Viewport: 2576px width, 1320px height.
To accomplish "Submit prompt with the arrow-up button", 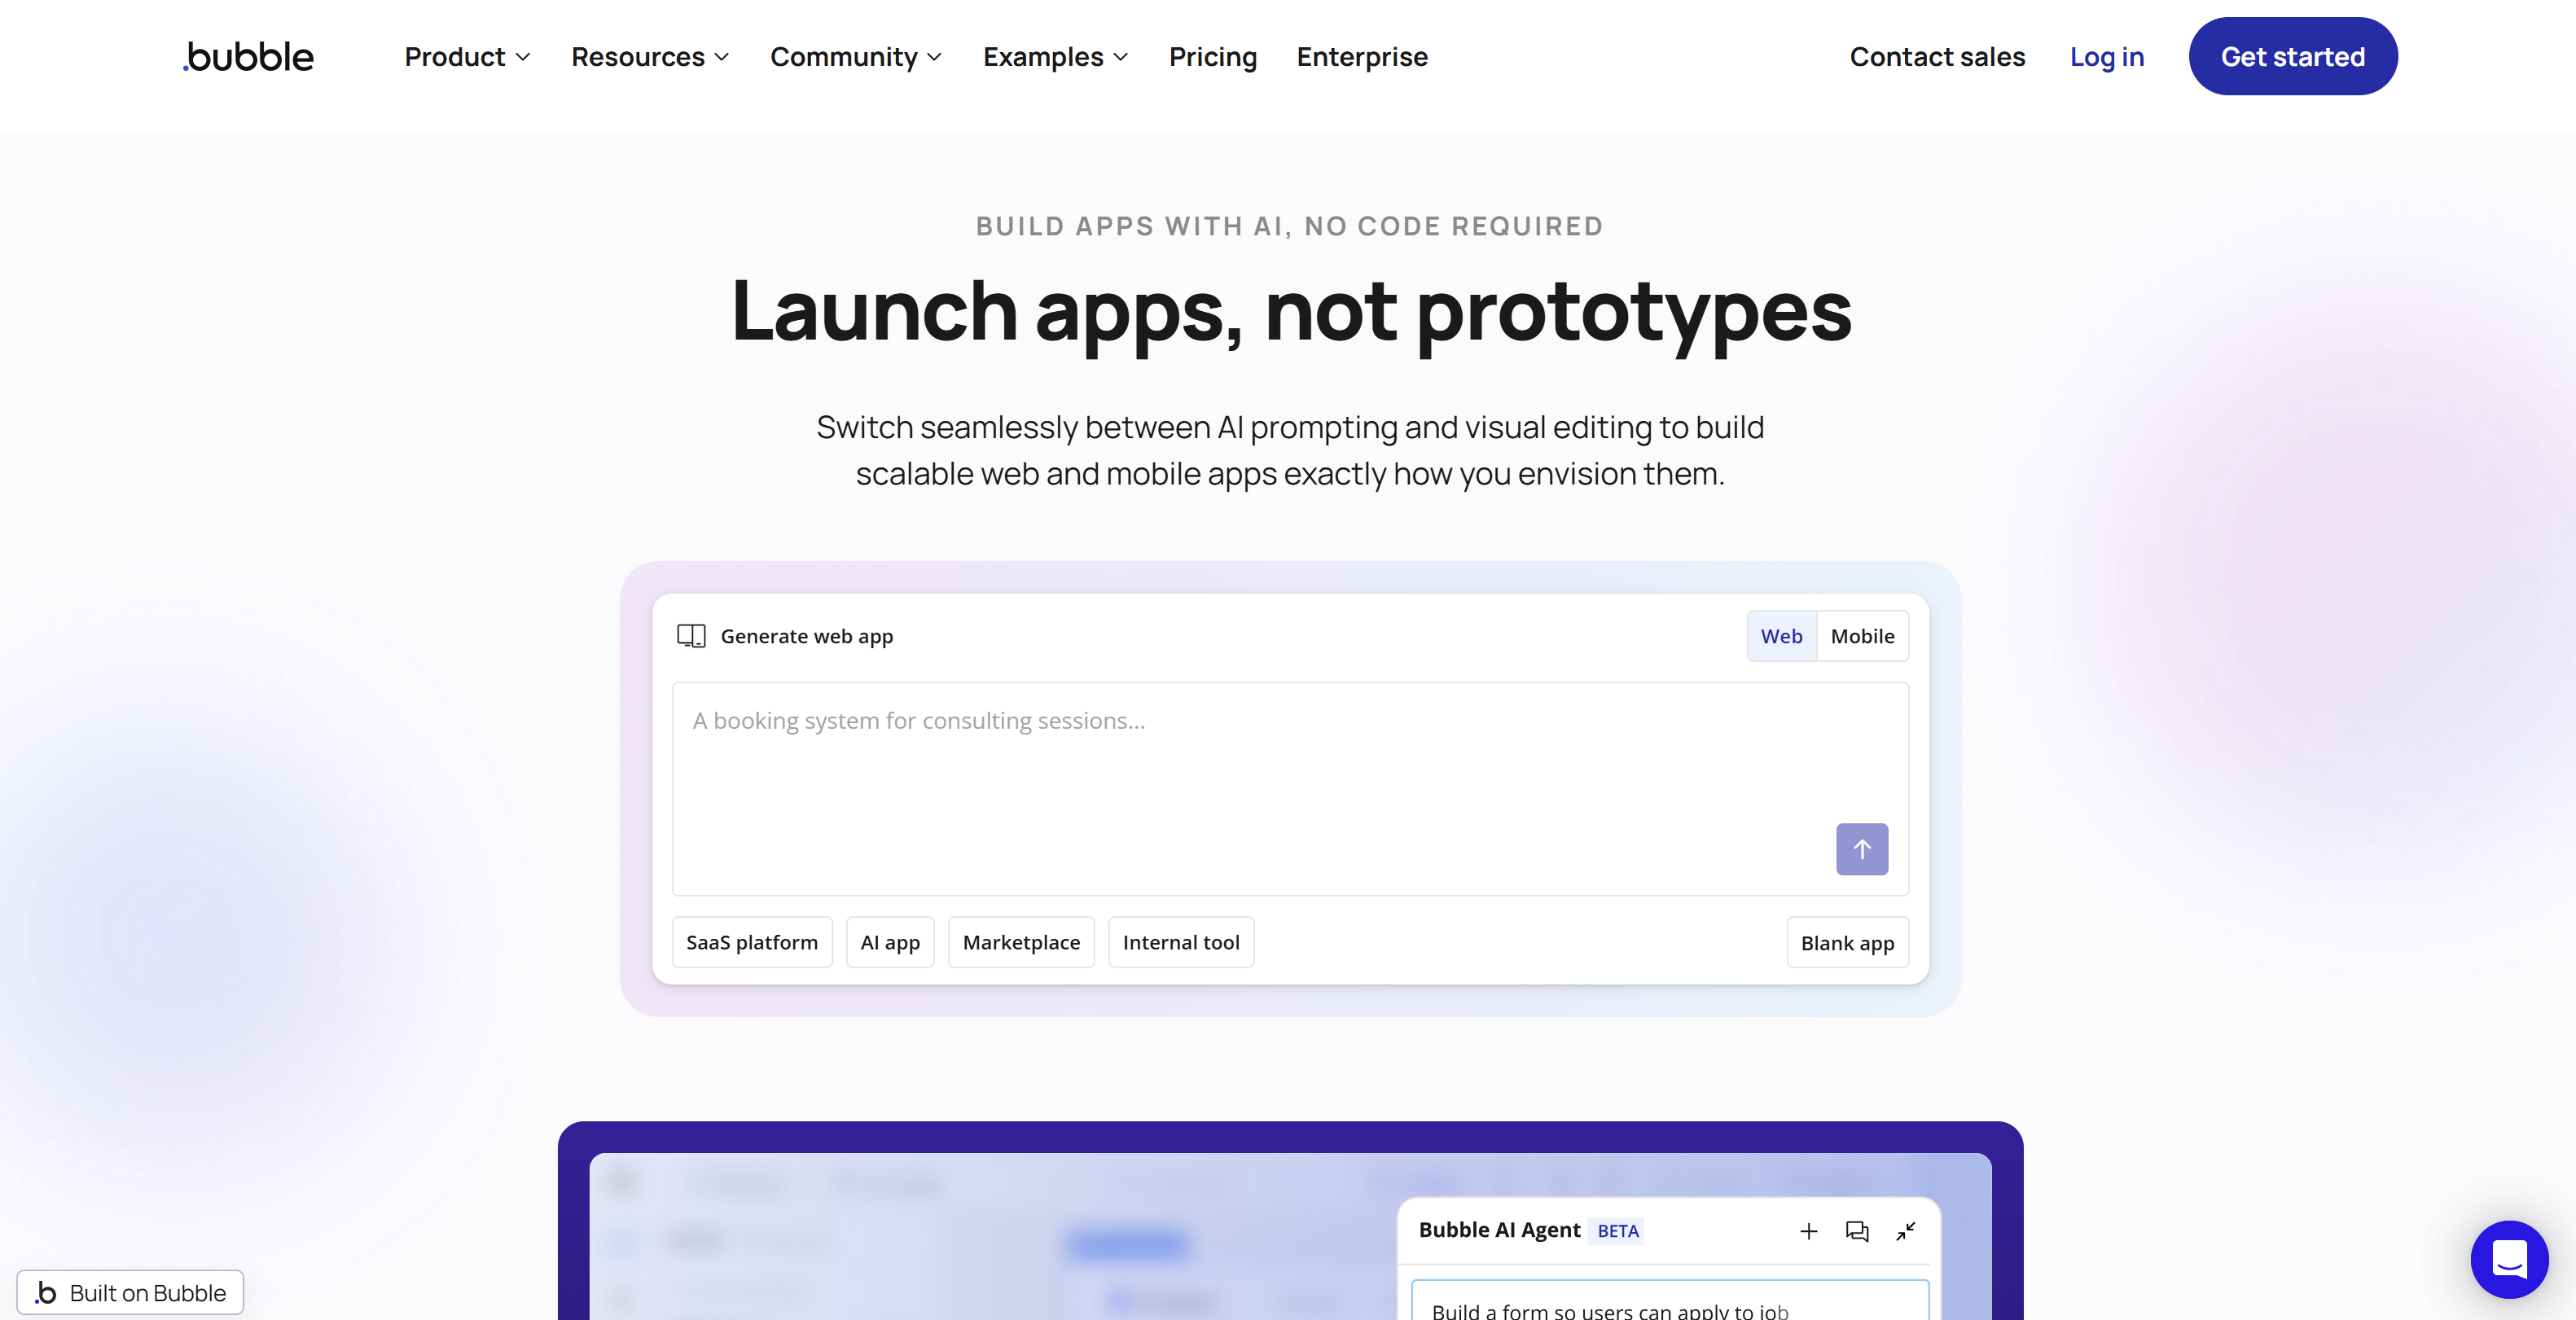I will [1861, 849].
